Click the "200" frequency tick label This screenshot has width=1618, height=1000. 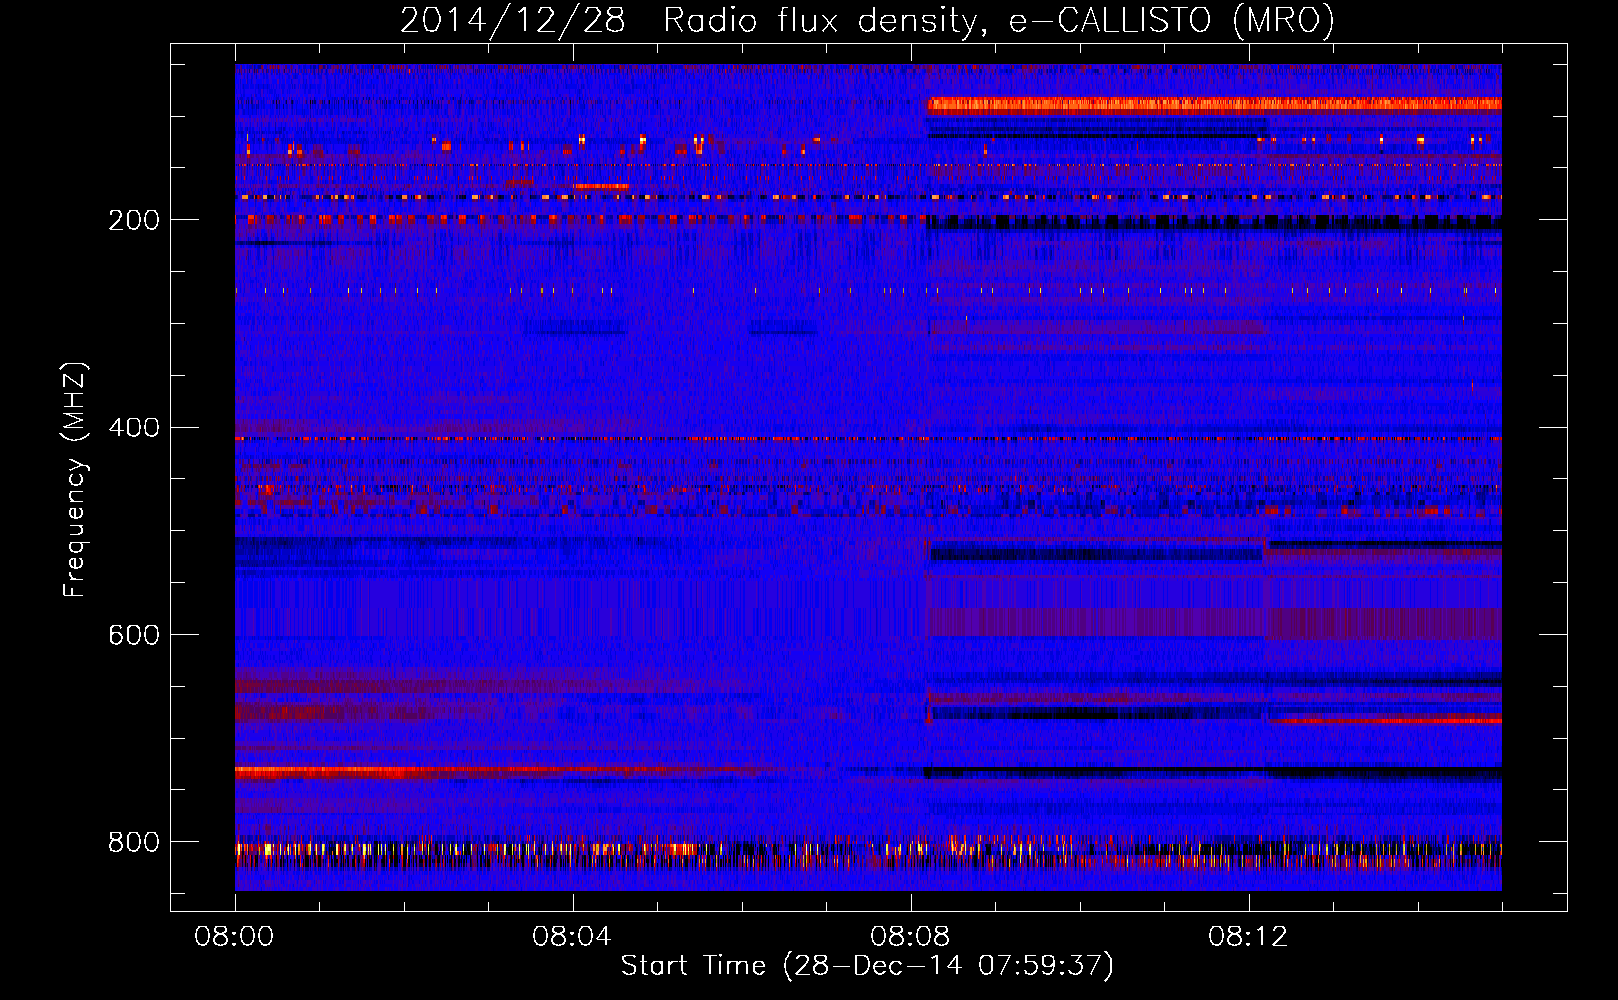(x=134, y=220)
